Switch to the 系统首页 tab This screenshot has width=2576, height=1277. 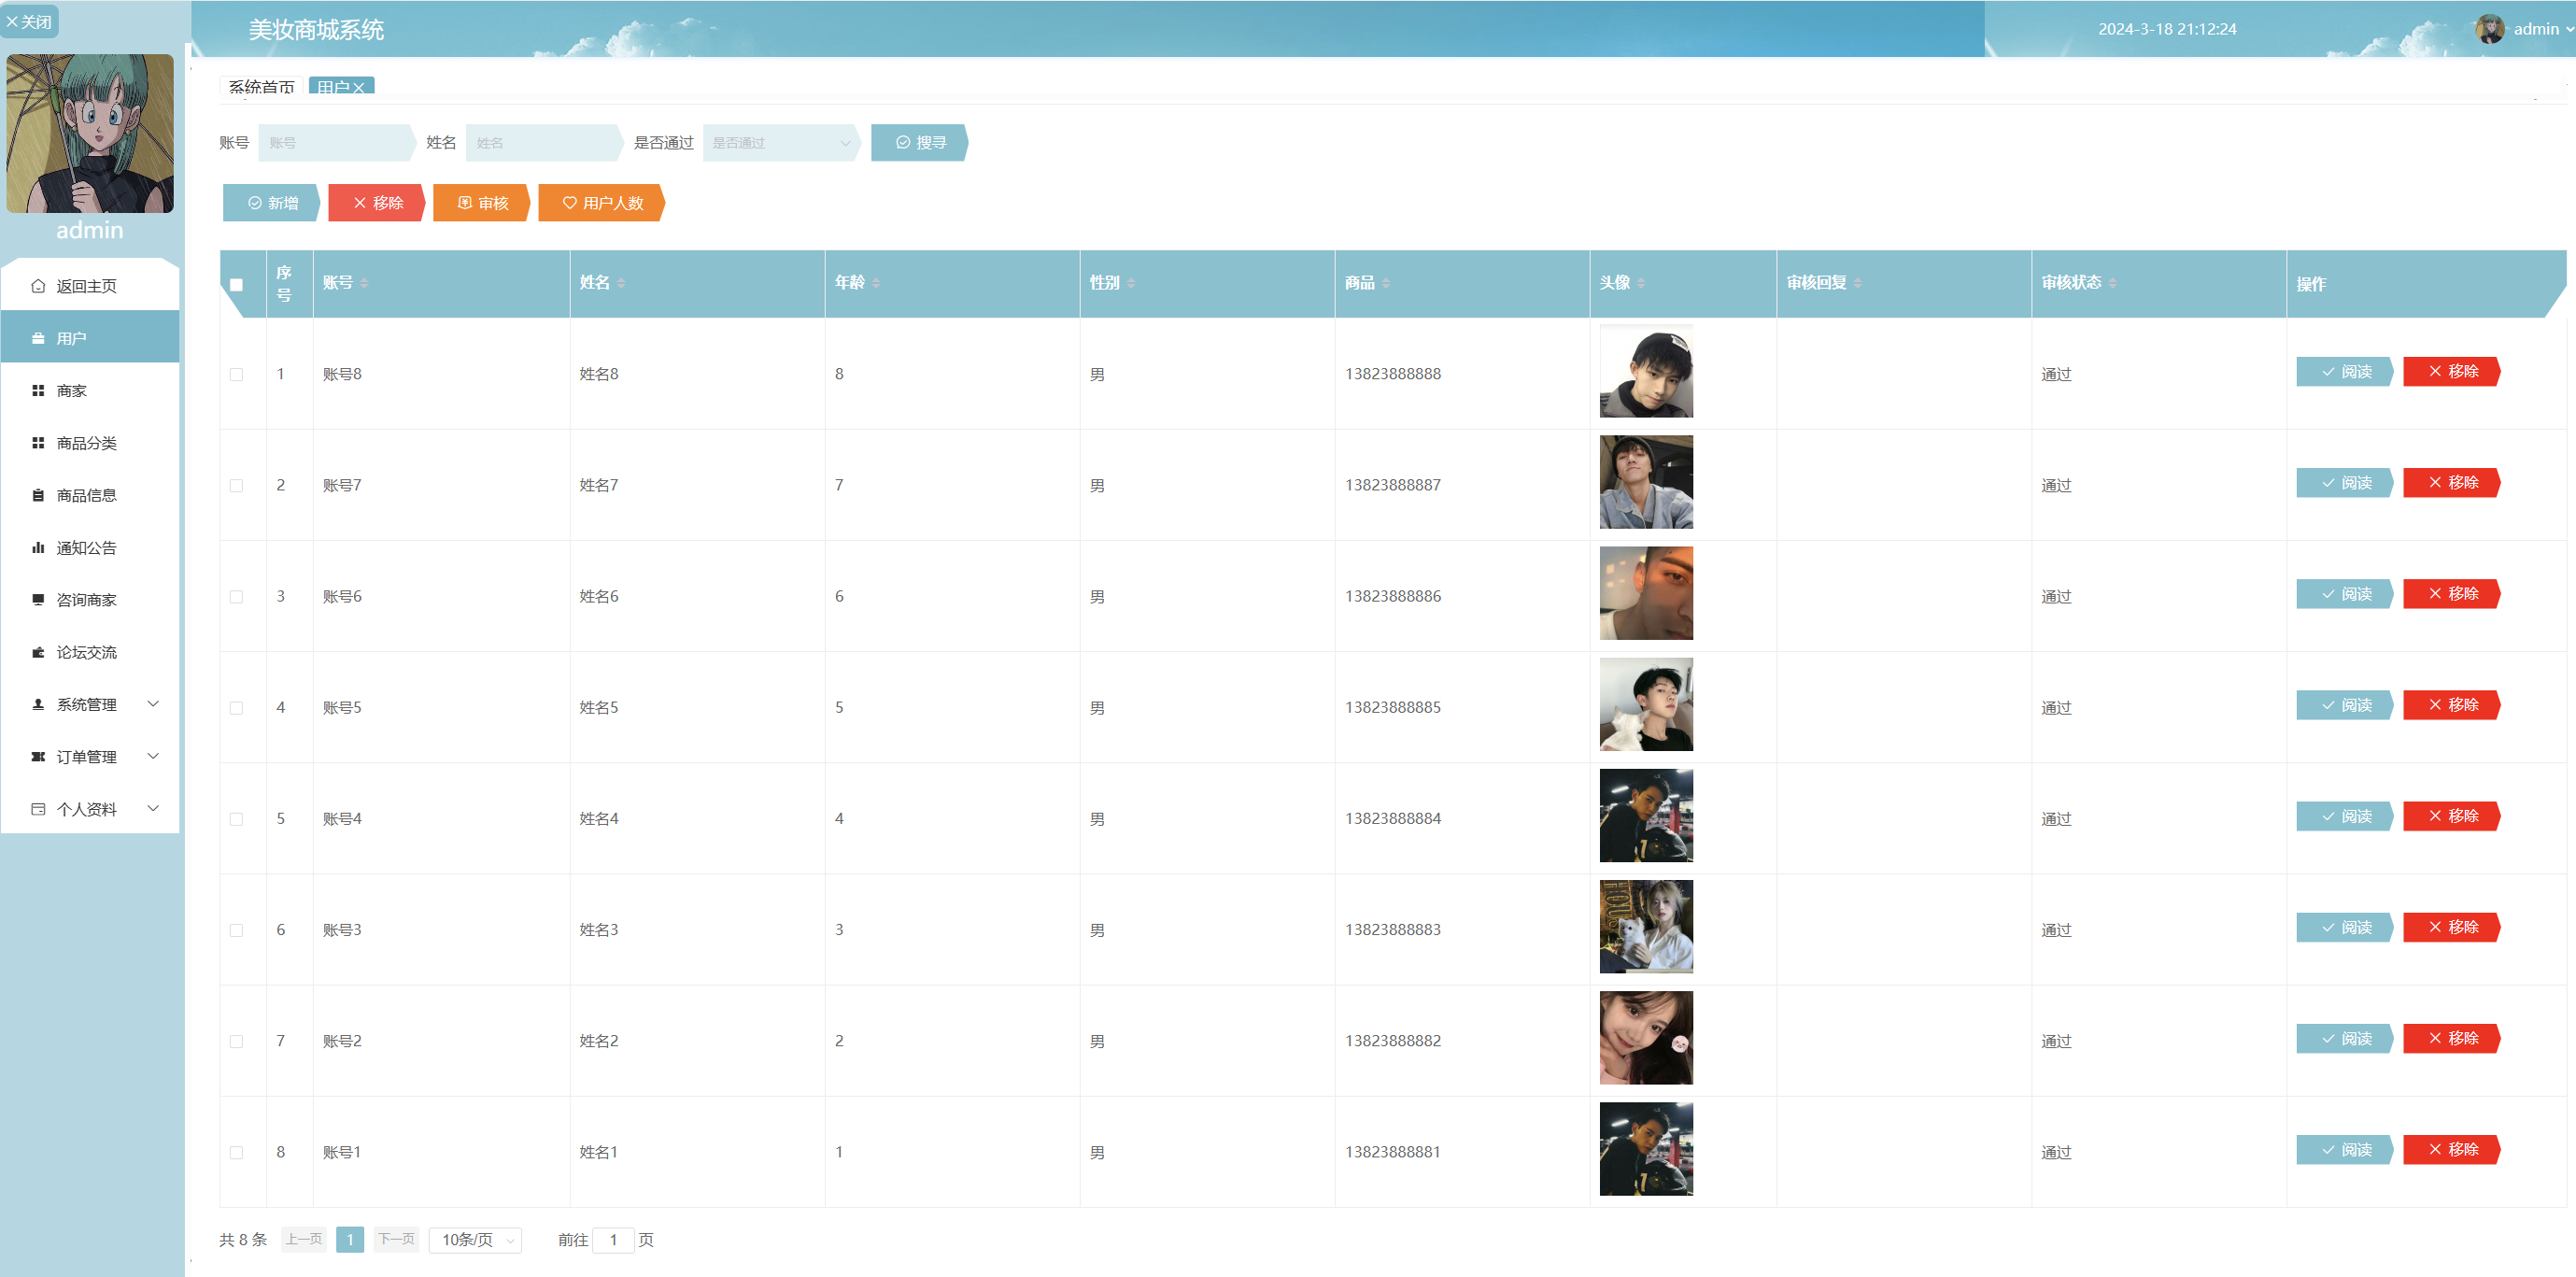(261, 88)
